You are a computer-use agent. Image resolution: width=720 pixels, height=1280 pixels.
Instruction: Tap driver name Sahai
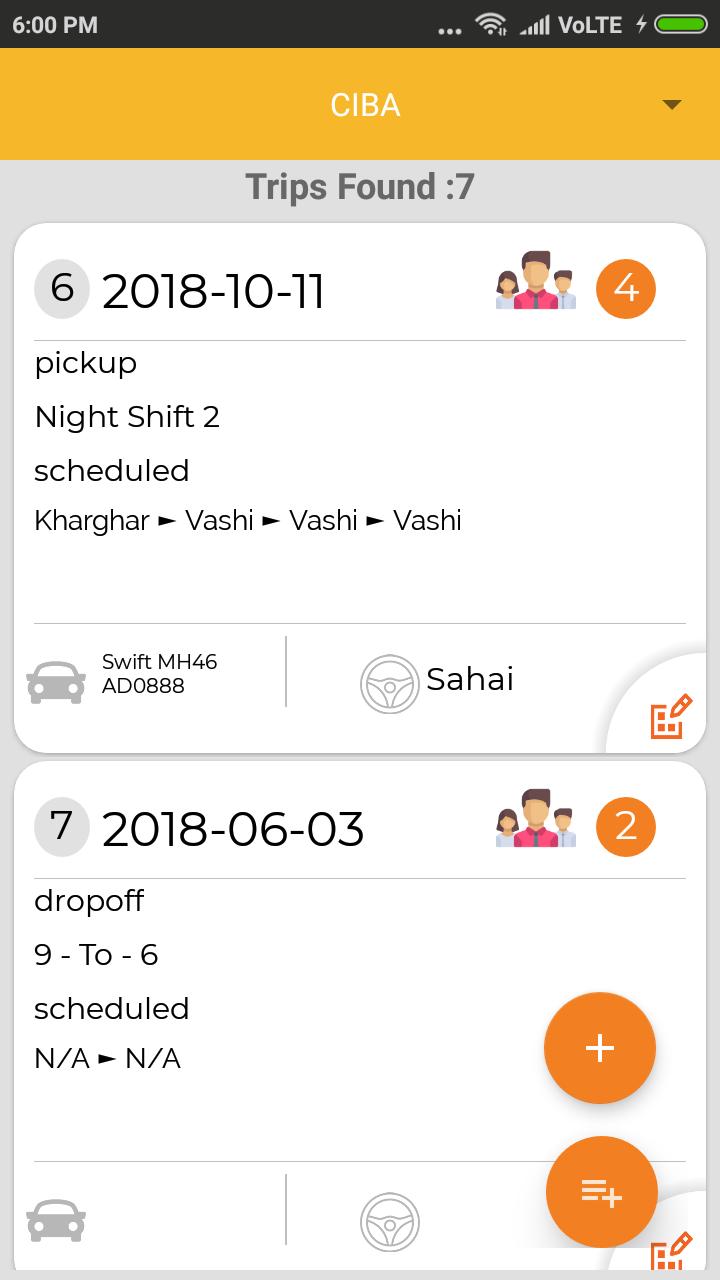pyautogui.click(x=470, y=679)
